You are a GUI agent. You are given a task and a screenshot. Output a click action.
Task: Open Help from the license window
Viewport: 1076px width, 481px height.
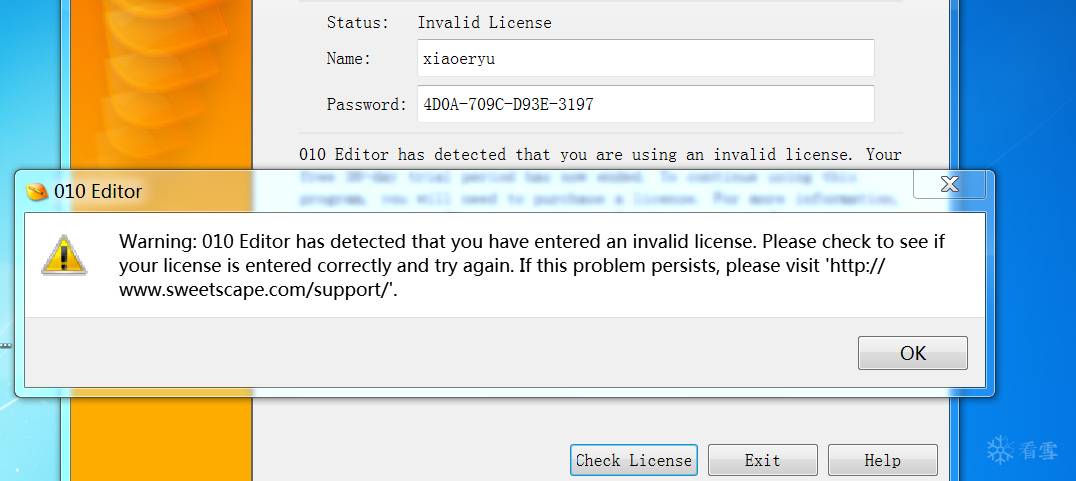click(882, 460)
